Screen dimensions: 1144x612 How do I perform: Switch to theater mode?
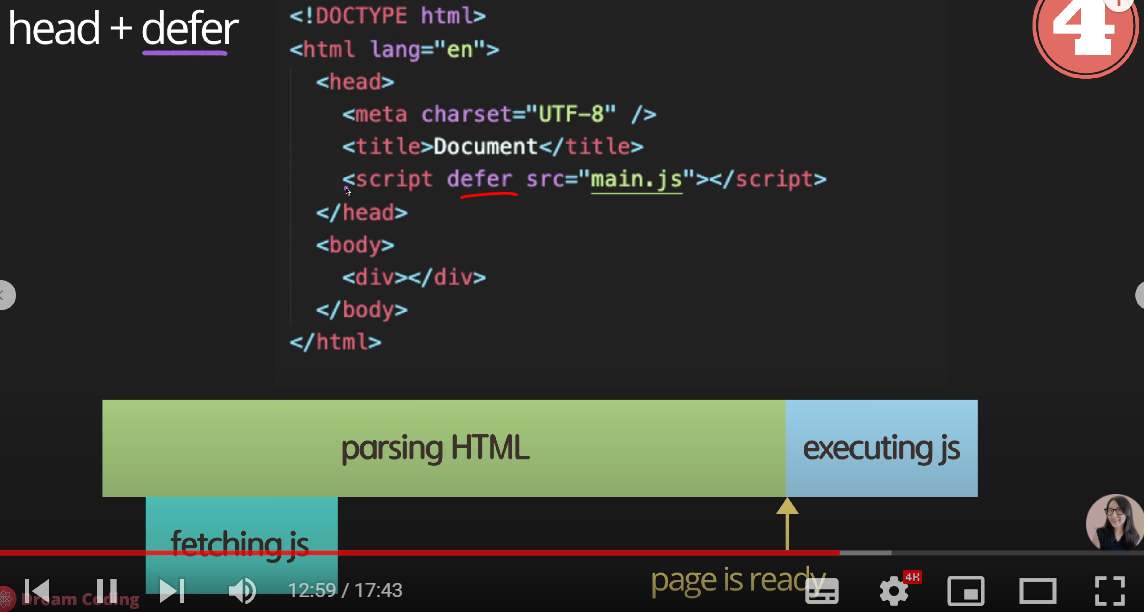[1037, 590]
